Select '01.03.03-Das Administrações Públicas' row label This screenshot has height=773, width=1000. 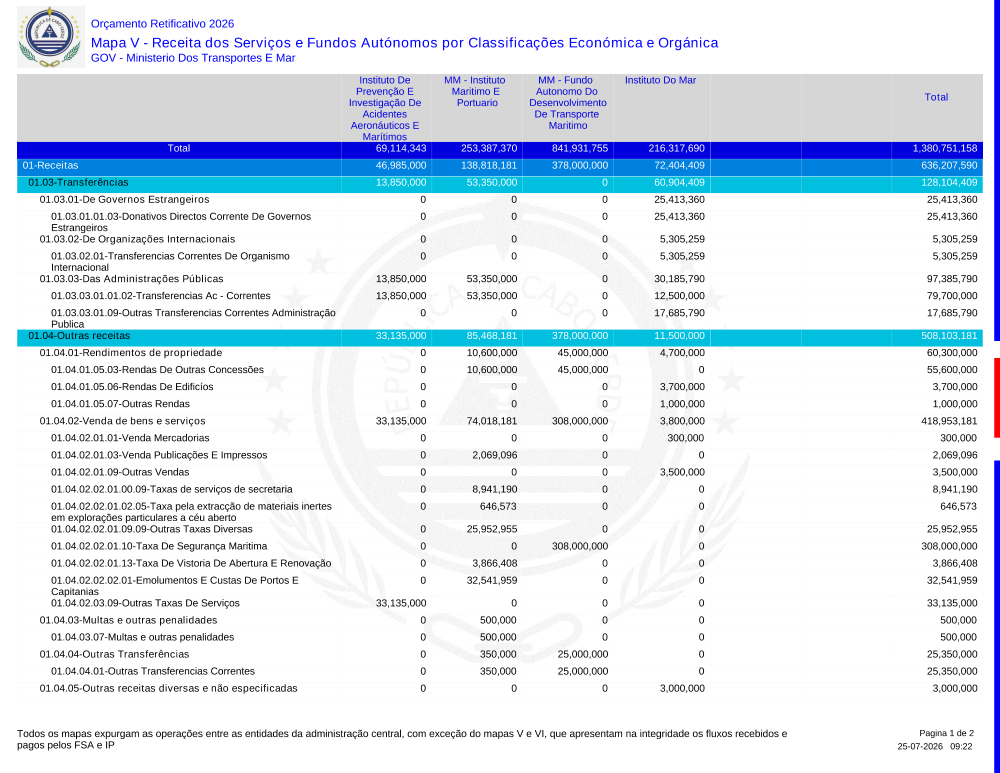coord(131,279)
